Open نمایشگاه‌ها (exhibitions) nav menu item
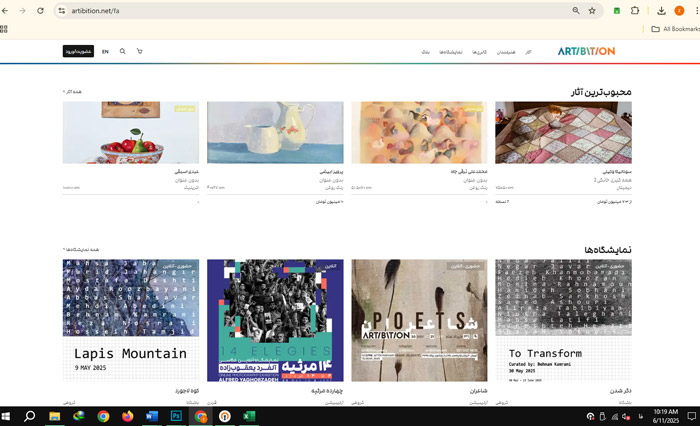This screenshot has height=426, width=700. coord(450,52)
